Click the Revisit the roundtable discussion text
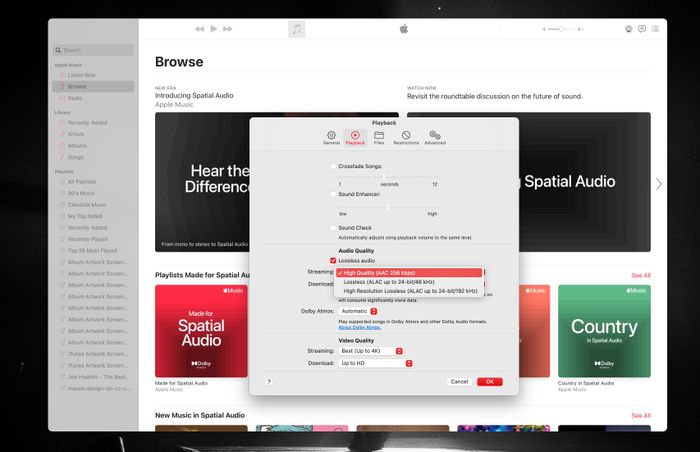The width and height of the screenshot is (700, 452). pos(495,96)
